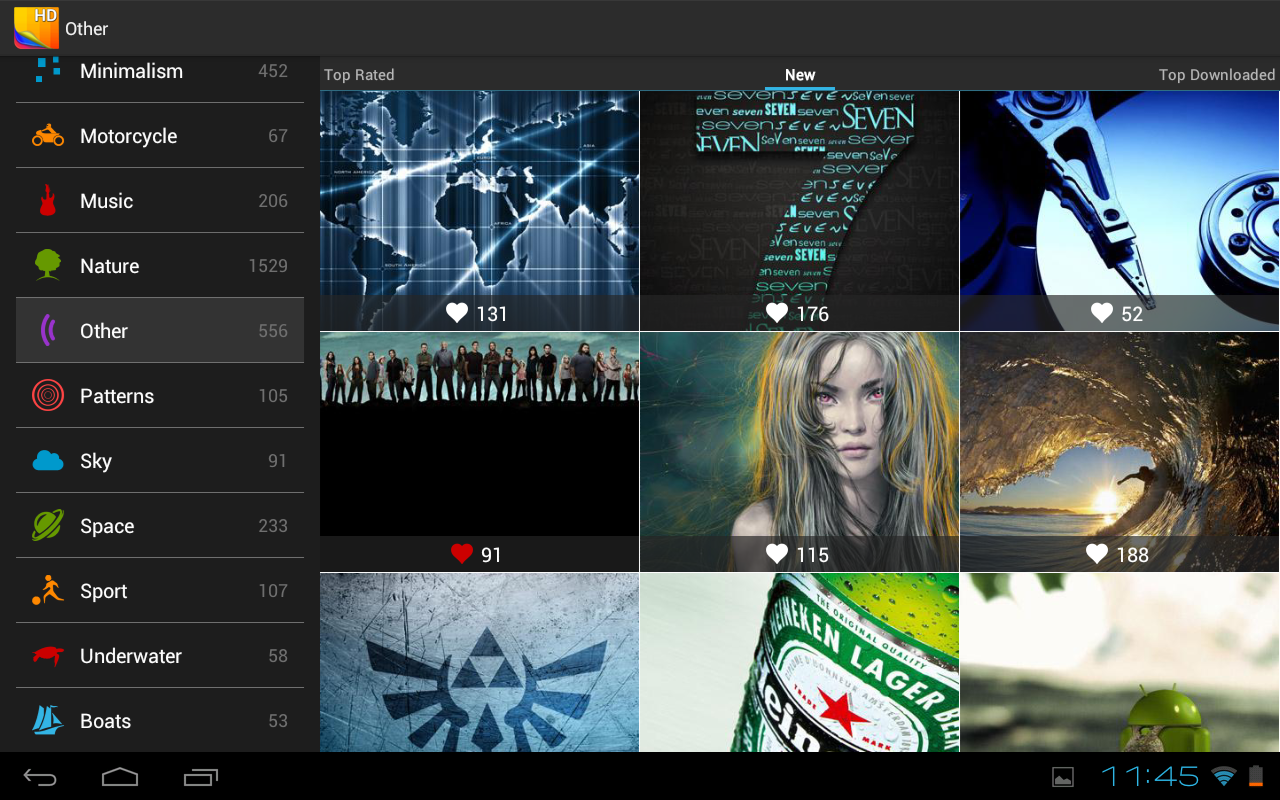Select the Sport category label

[103, 591]
